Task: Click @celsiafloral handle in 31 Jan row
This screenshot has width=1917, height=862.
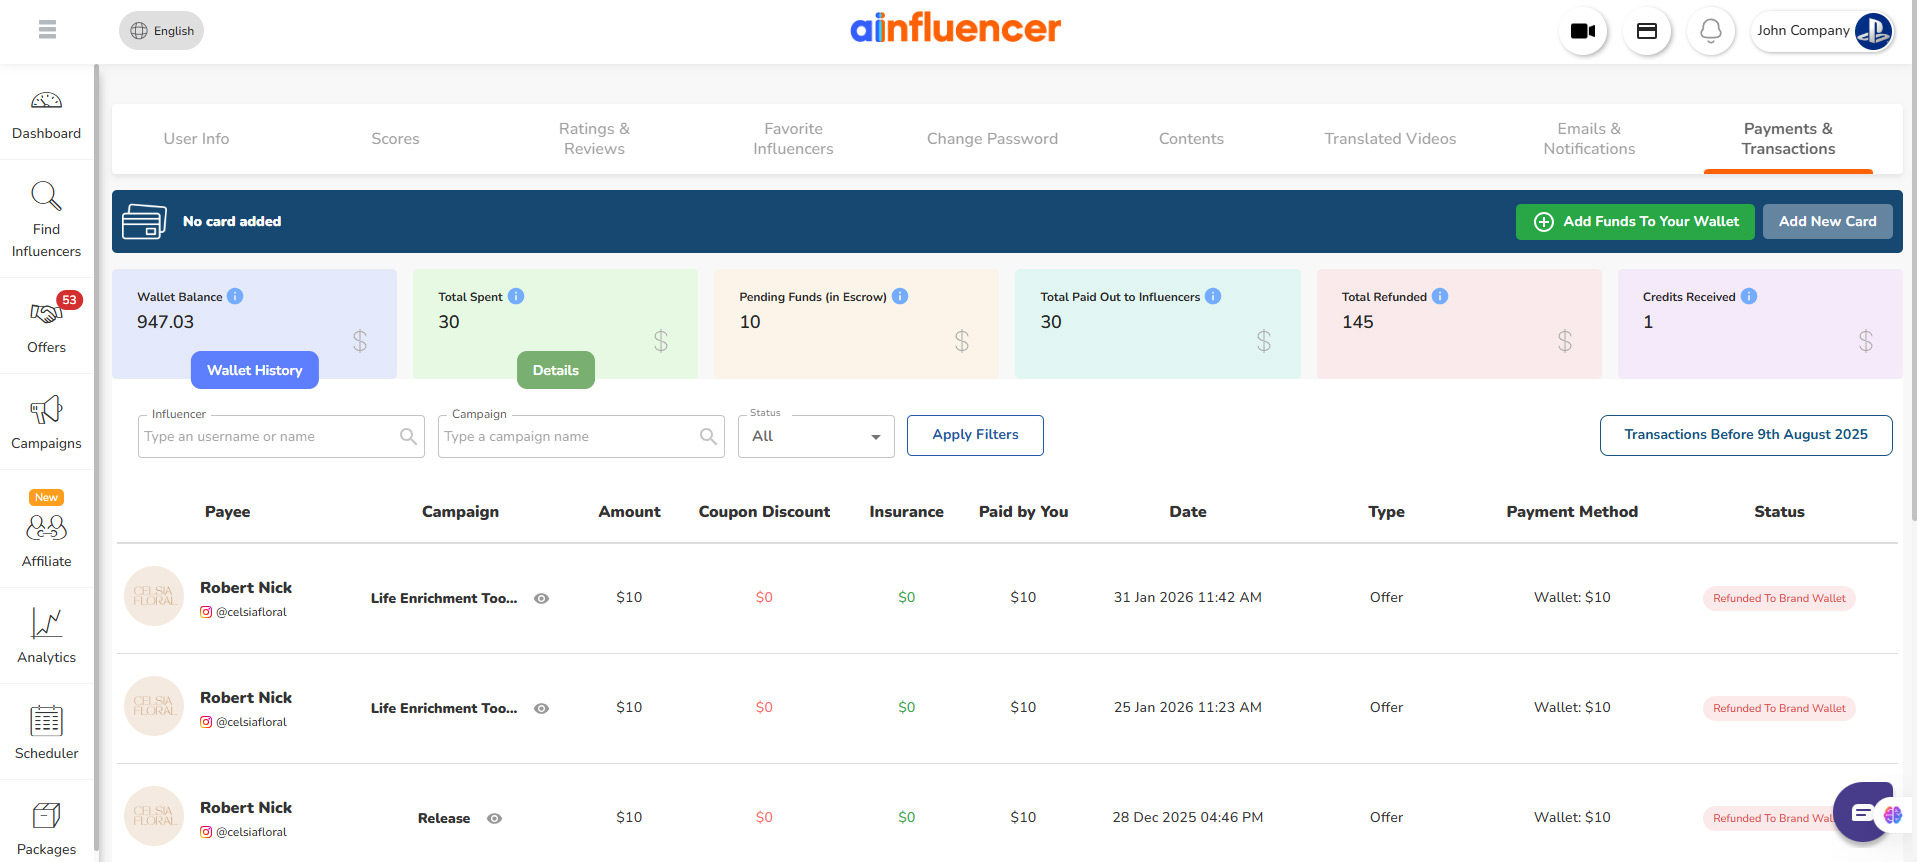Action: (251, 612)
